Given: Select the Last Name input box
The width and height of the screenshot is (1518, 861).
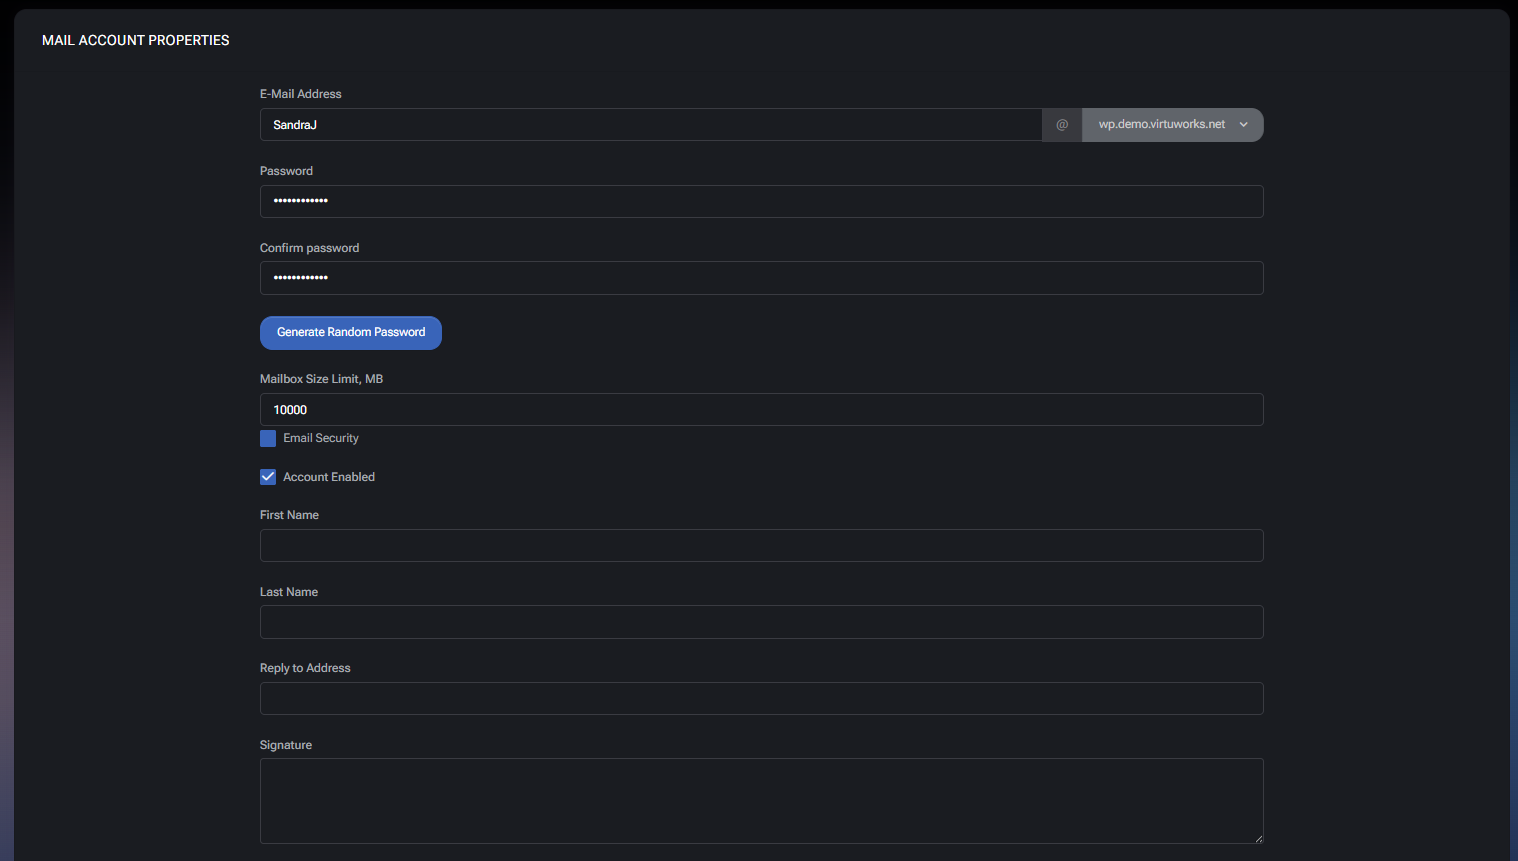Looking at the screenshot, I should pos(760,622).
